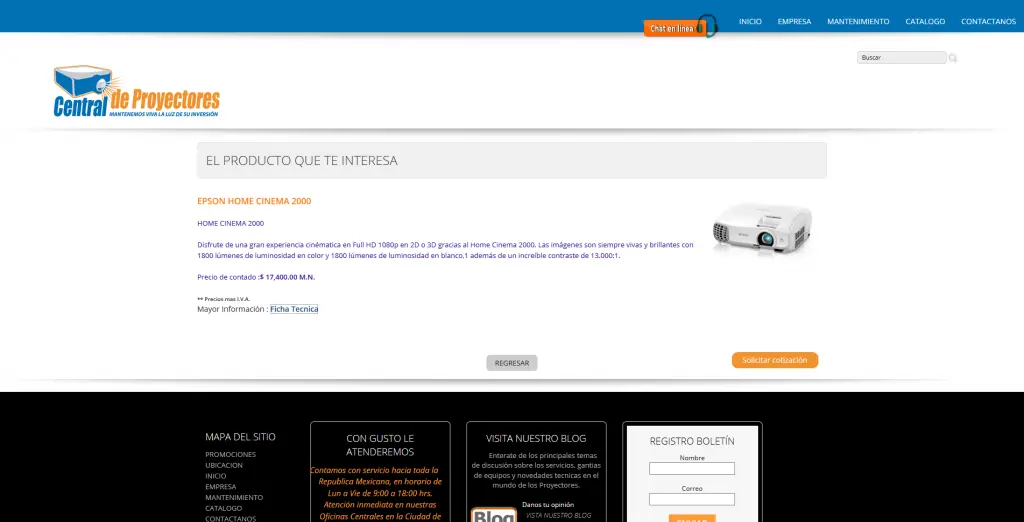
Task: Click the EL PRODUCTO QUE TE INTERESA heading
Action: [302, 161]
